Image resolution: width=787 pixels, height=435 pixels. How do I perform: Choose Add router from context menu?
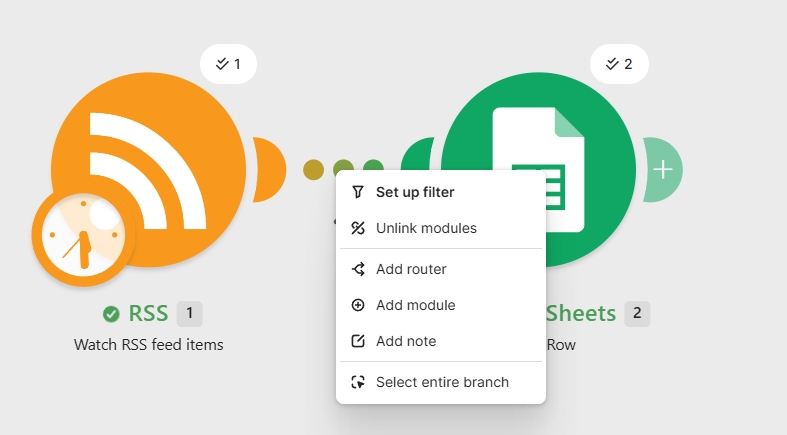(x=441, y=269)
